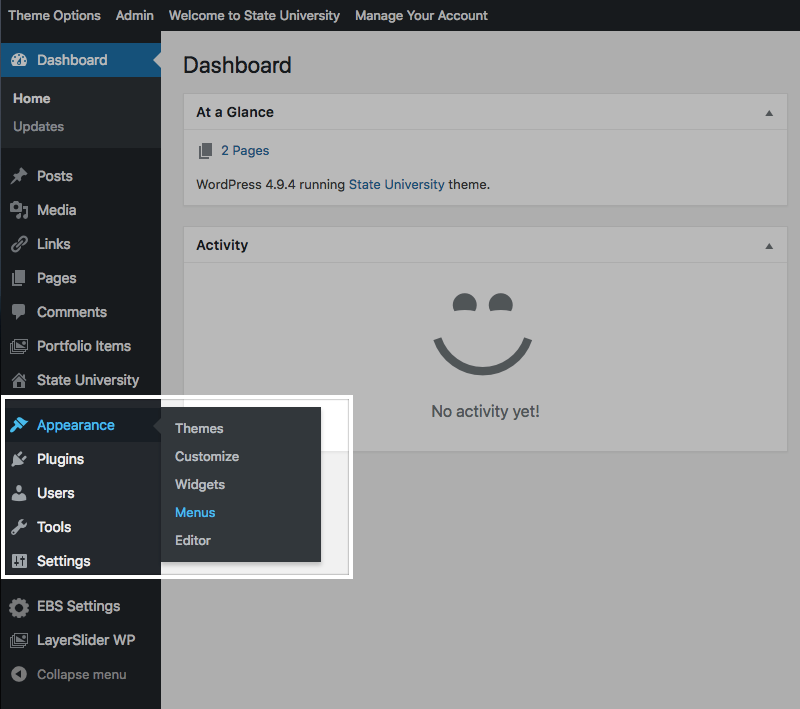Click the At a Glance heading
This screenshot has height=709, width=800.
[235, 112]
